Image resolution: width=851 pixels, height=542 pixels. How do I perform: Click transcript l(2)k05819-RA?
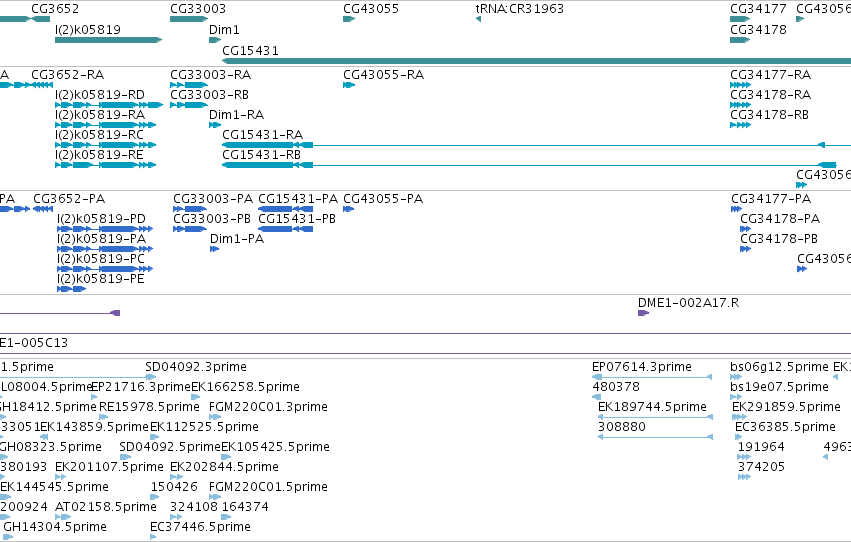point(105,125)
